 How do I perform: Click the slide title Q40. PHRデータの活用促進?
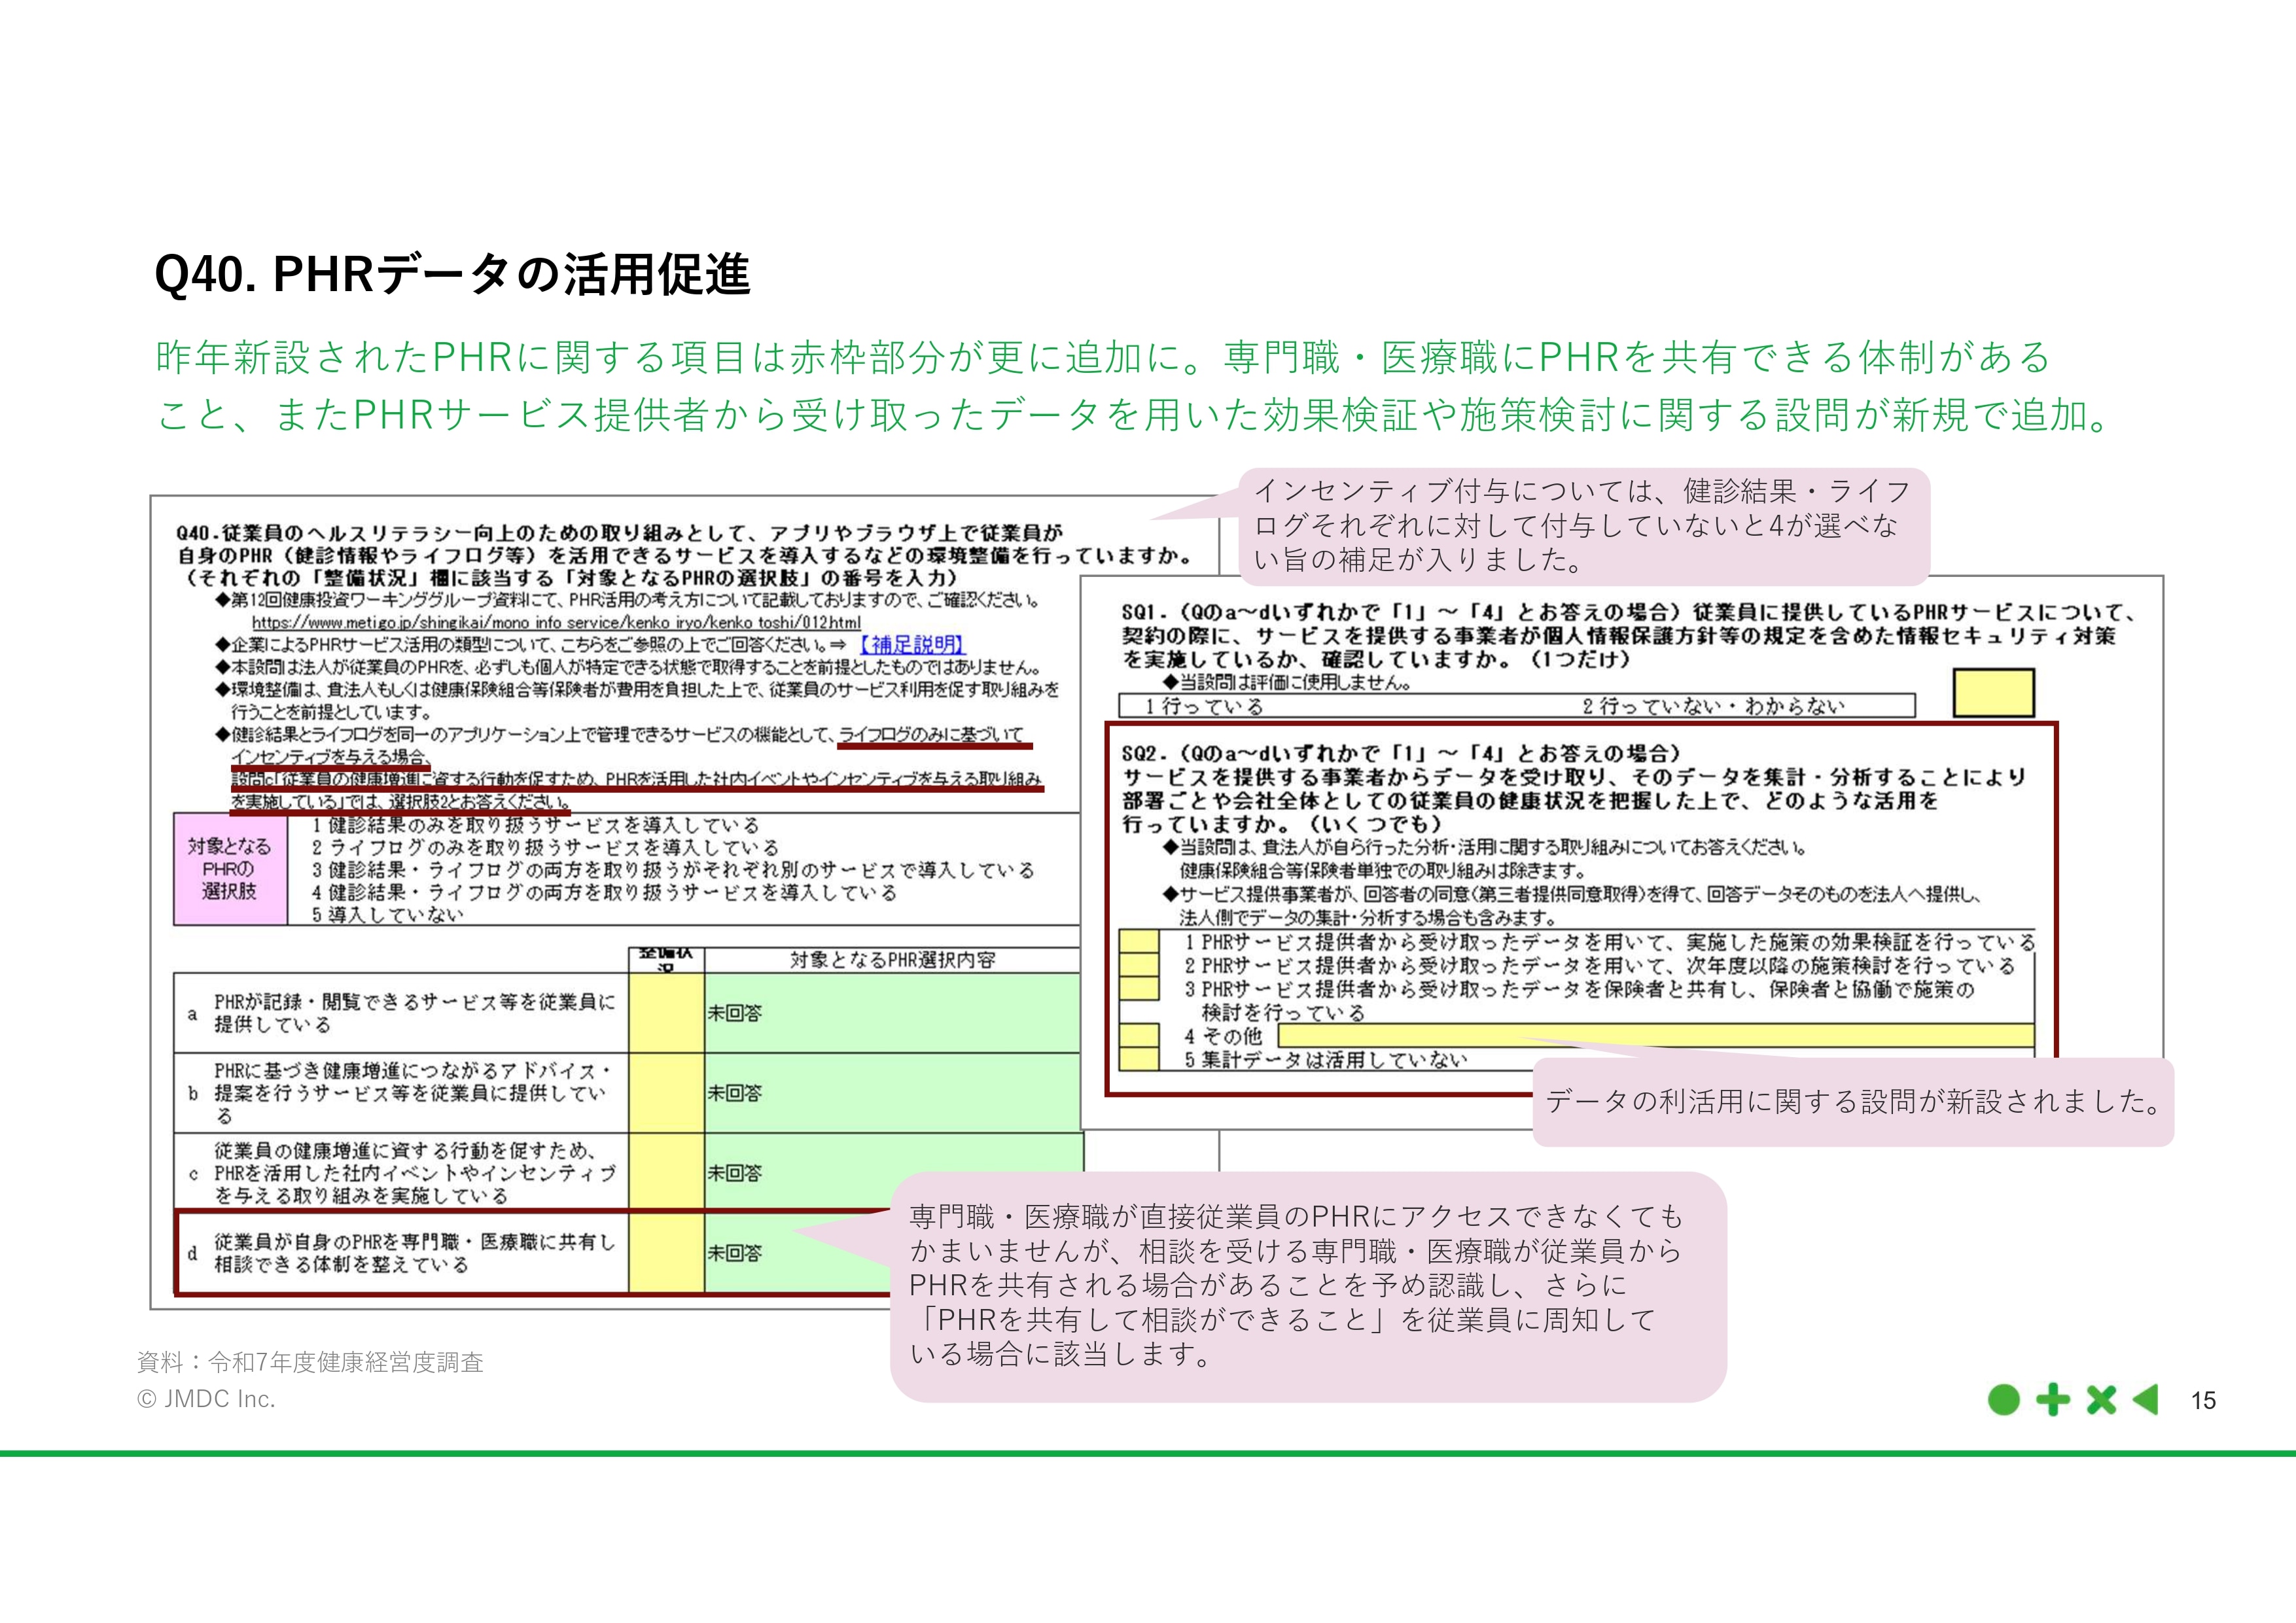click(452, 274)
